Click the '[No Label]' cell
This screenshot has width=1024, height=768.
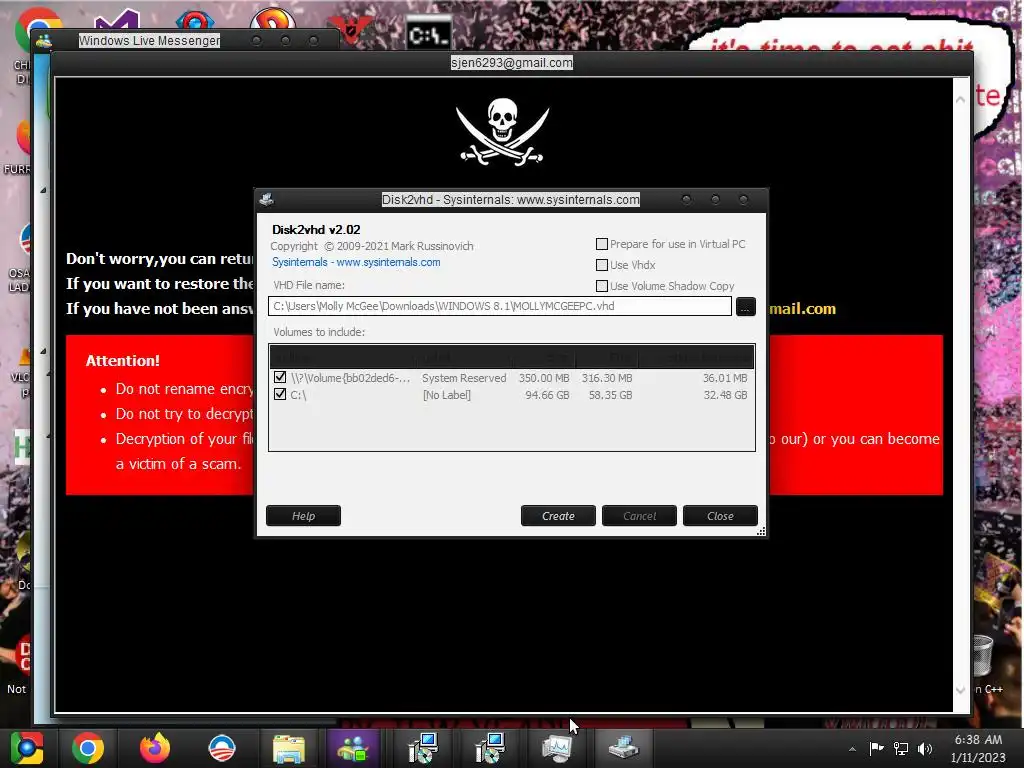point(447,395)
